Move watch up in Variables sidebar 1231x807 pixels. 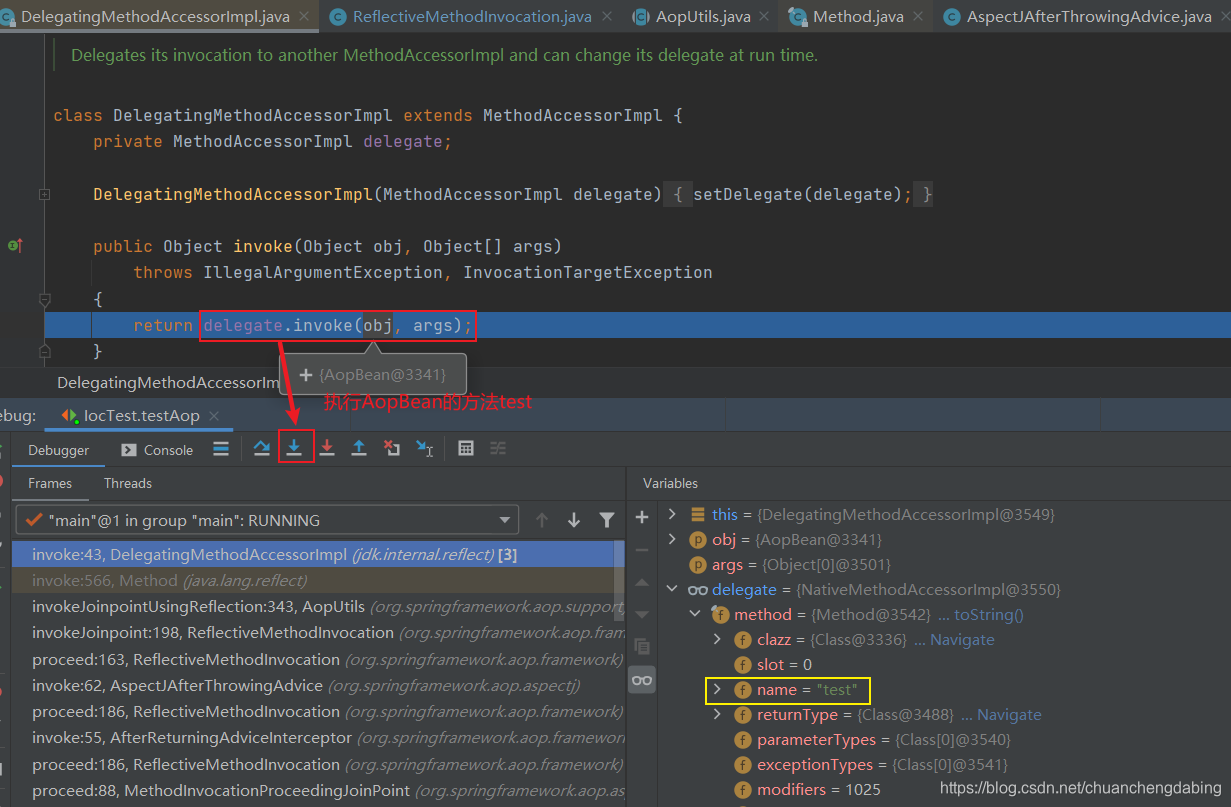(x=642, y=582)
